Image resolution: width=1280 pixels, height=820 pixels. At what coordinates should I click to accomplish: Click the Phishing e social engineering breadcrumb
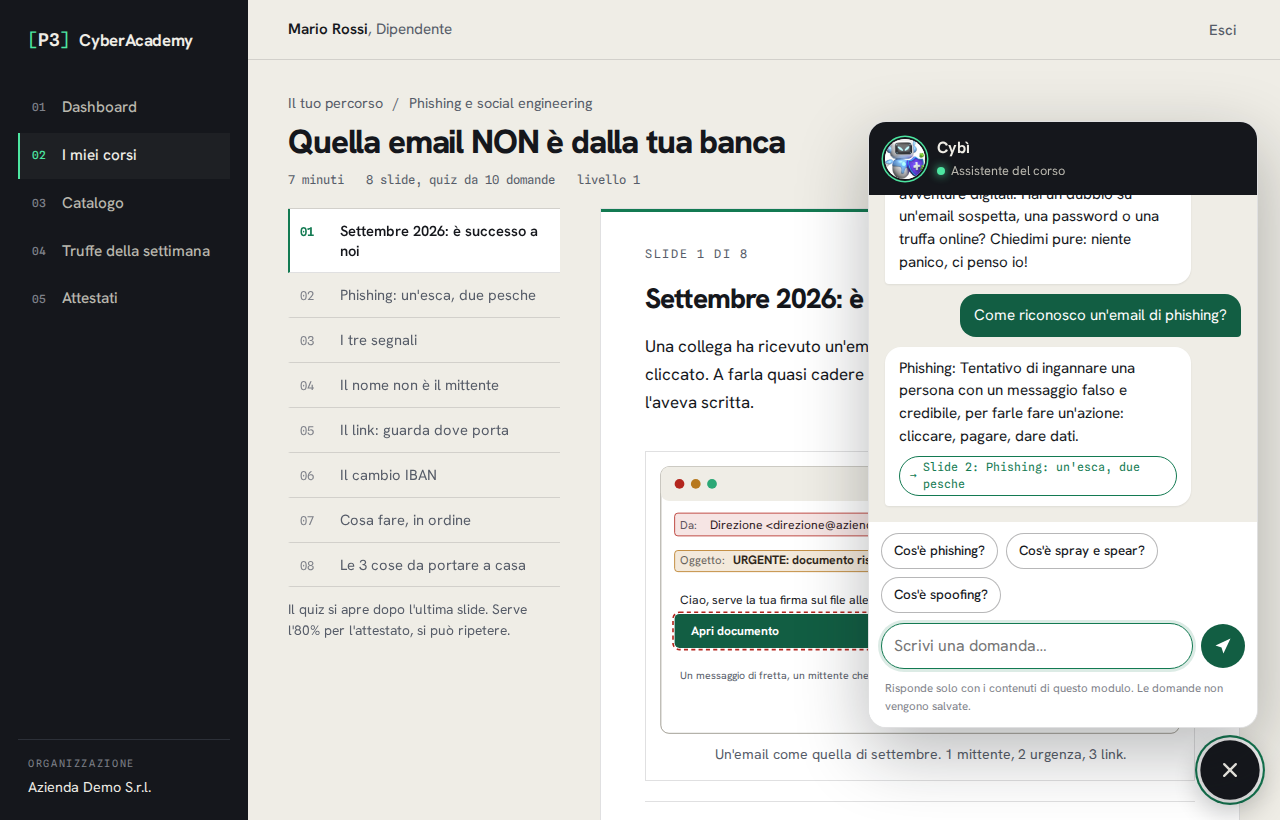coord(501,103)
